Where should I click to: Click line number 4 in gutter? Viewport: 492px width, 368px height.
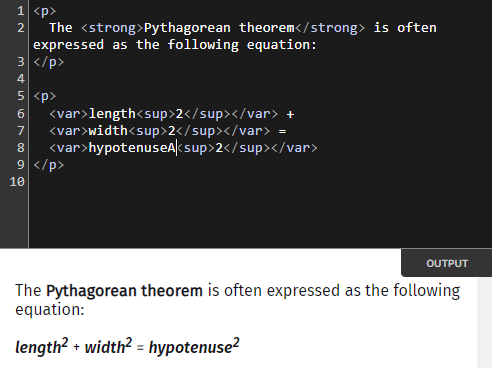point(21,79)
